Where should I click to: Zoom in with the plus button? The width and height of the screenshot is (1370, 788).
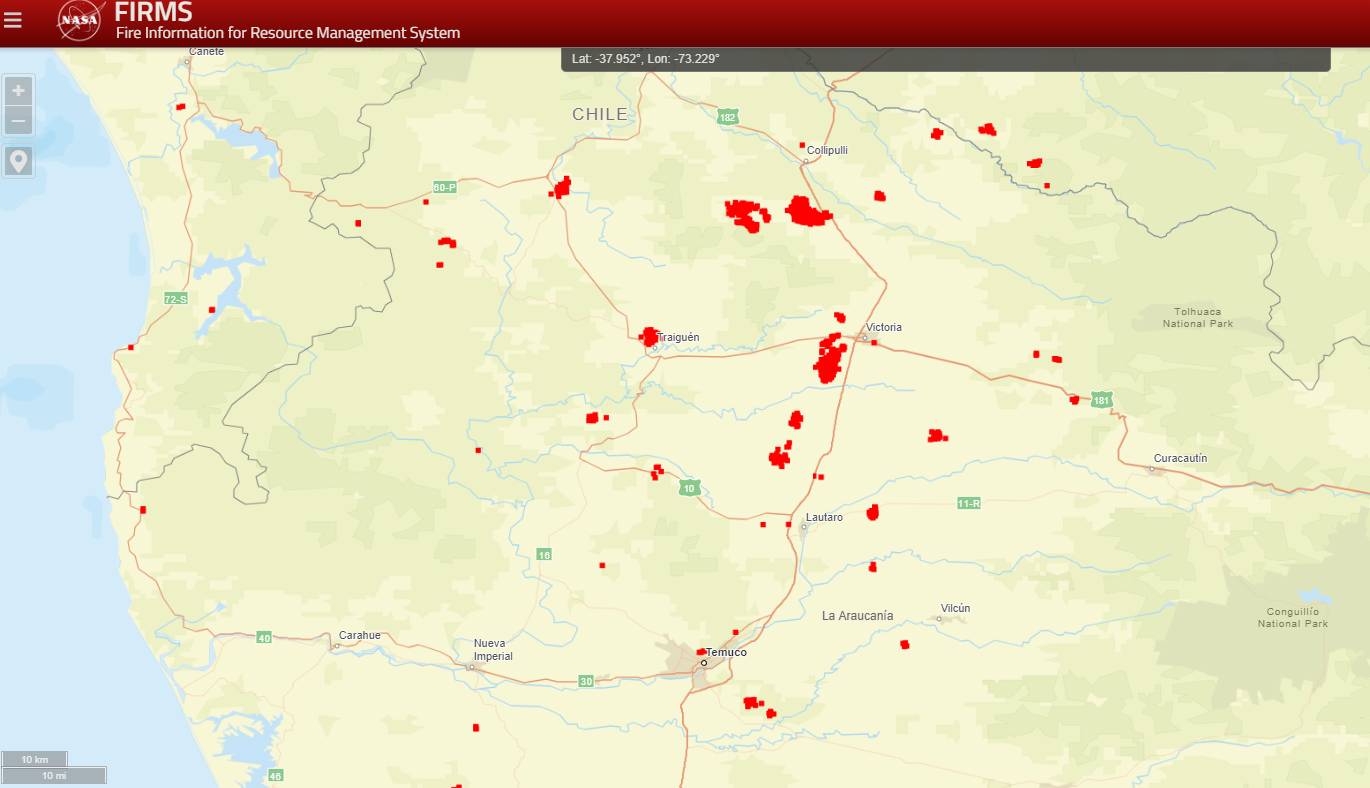pyautogui.click(x=19, y=91)
